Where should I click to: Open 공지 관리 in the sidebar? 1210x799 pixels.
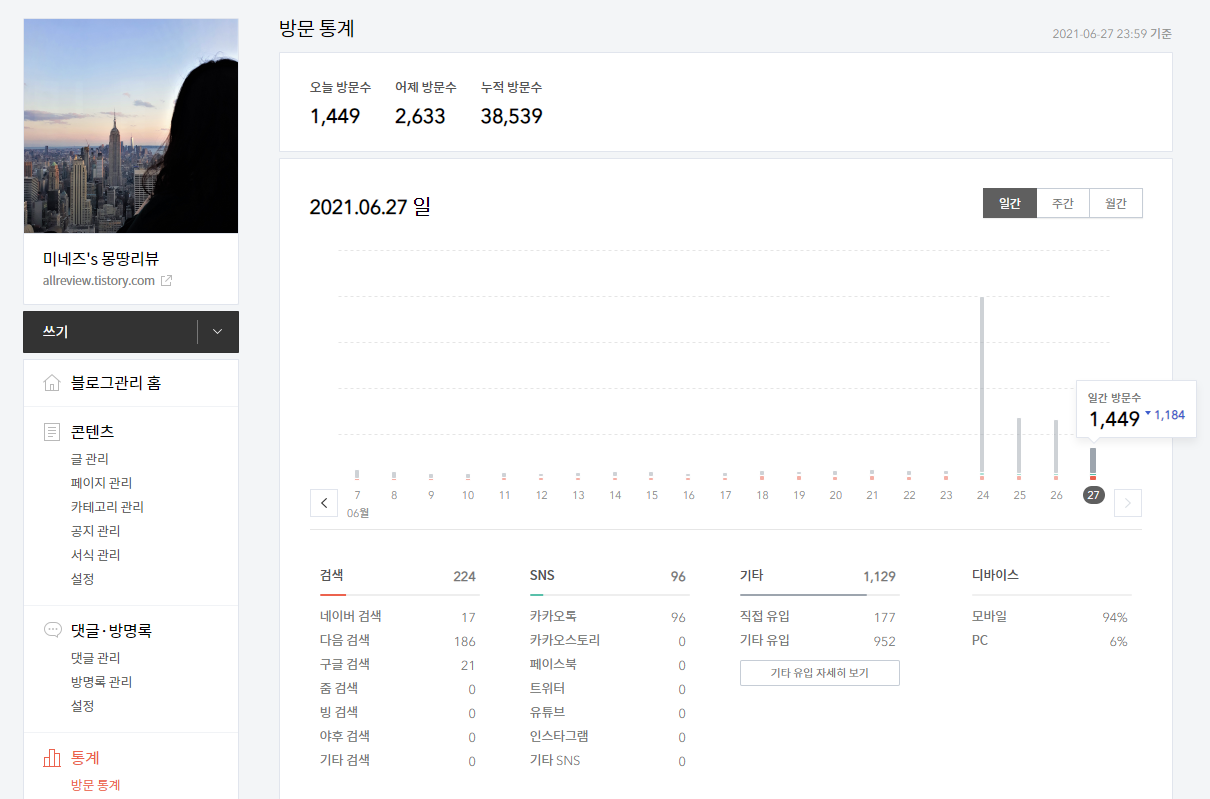click(x=95, y=531)
